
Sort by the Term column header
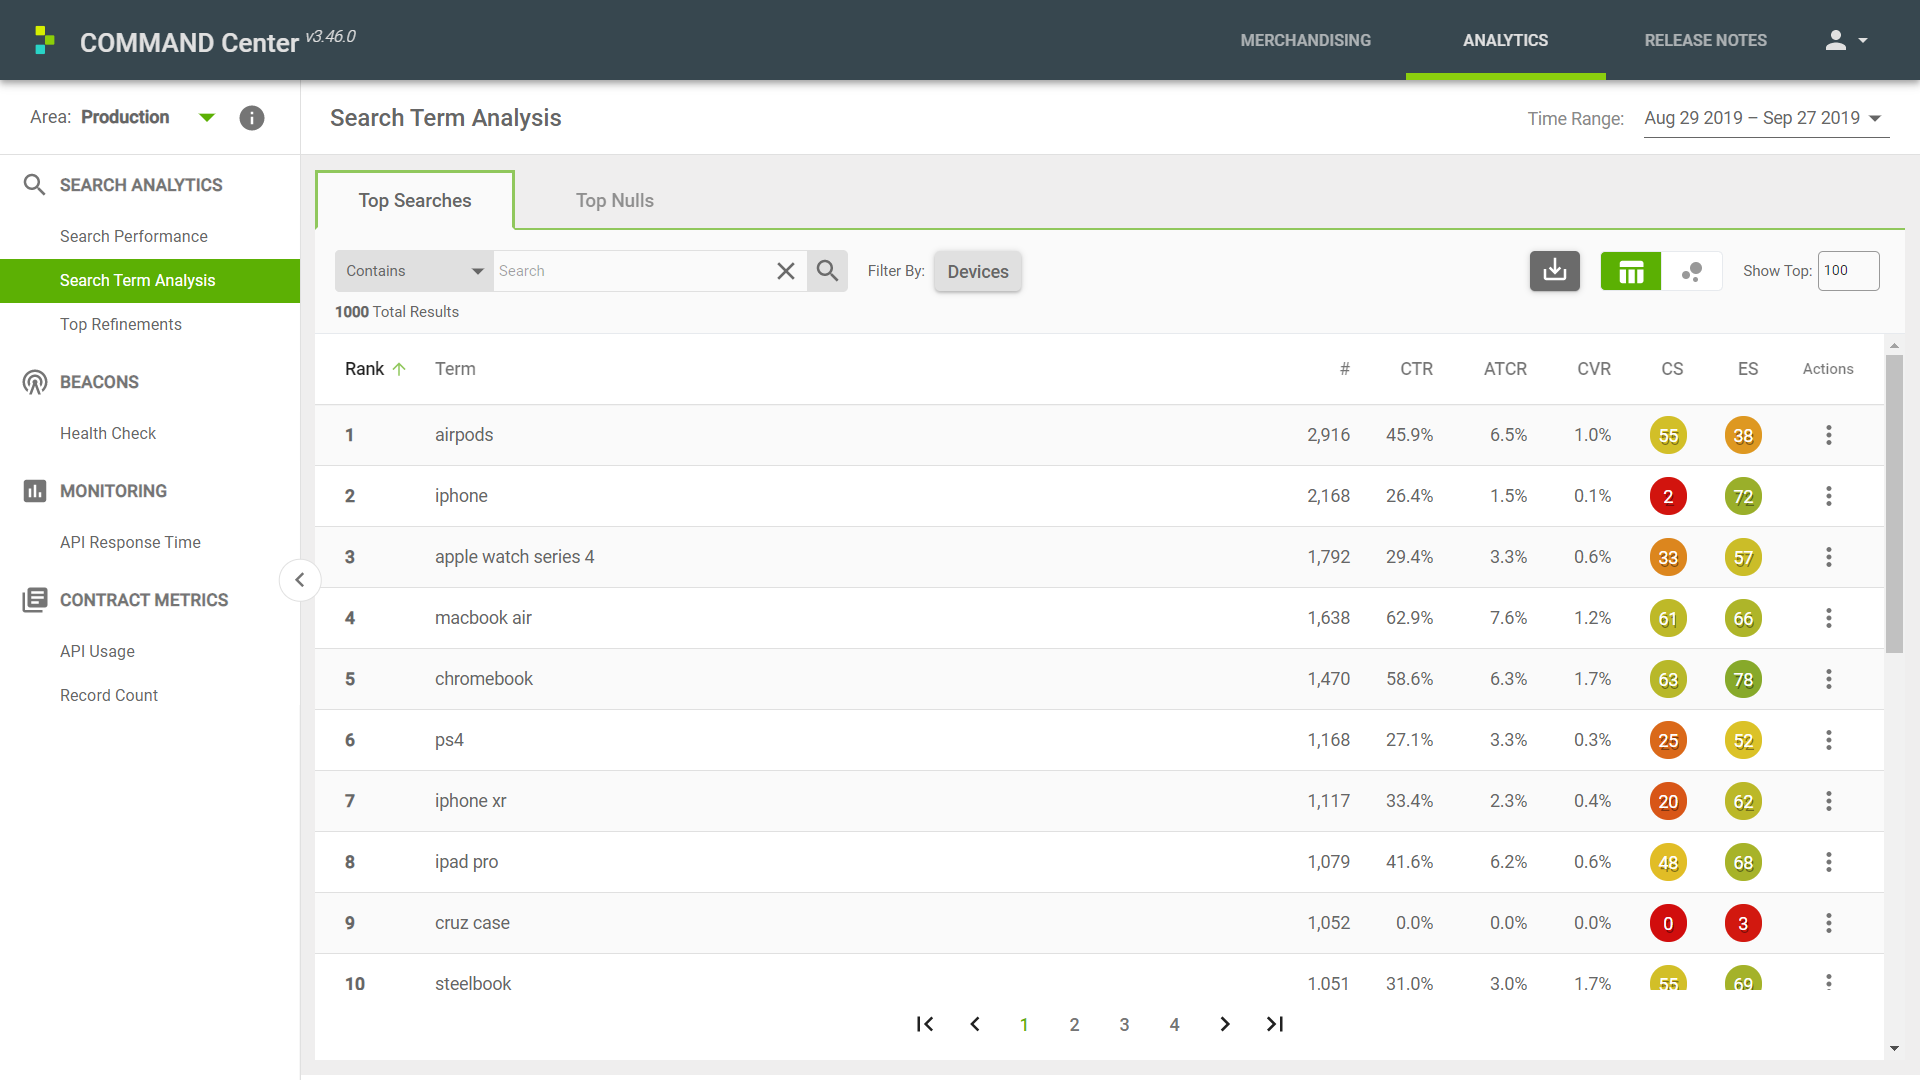[x=455, y=369]
